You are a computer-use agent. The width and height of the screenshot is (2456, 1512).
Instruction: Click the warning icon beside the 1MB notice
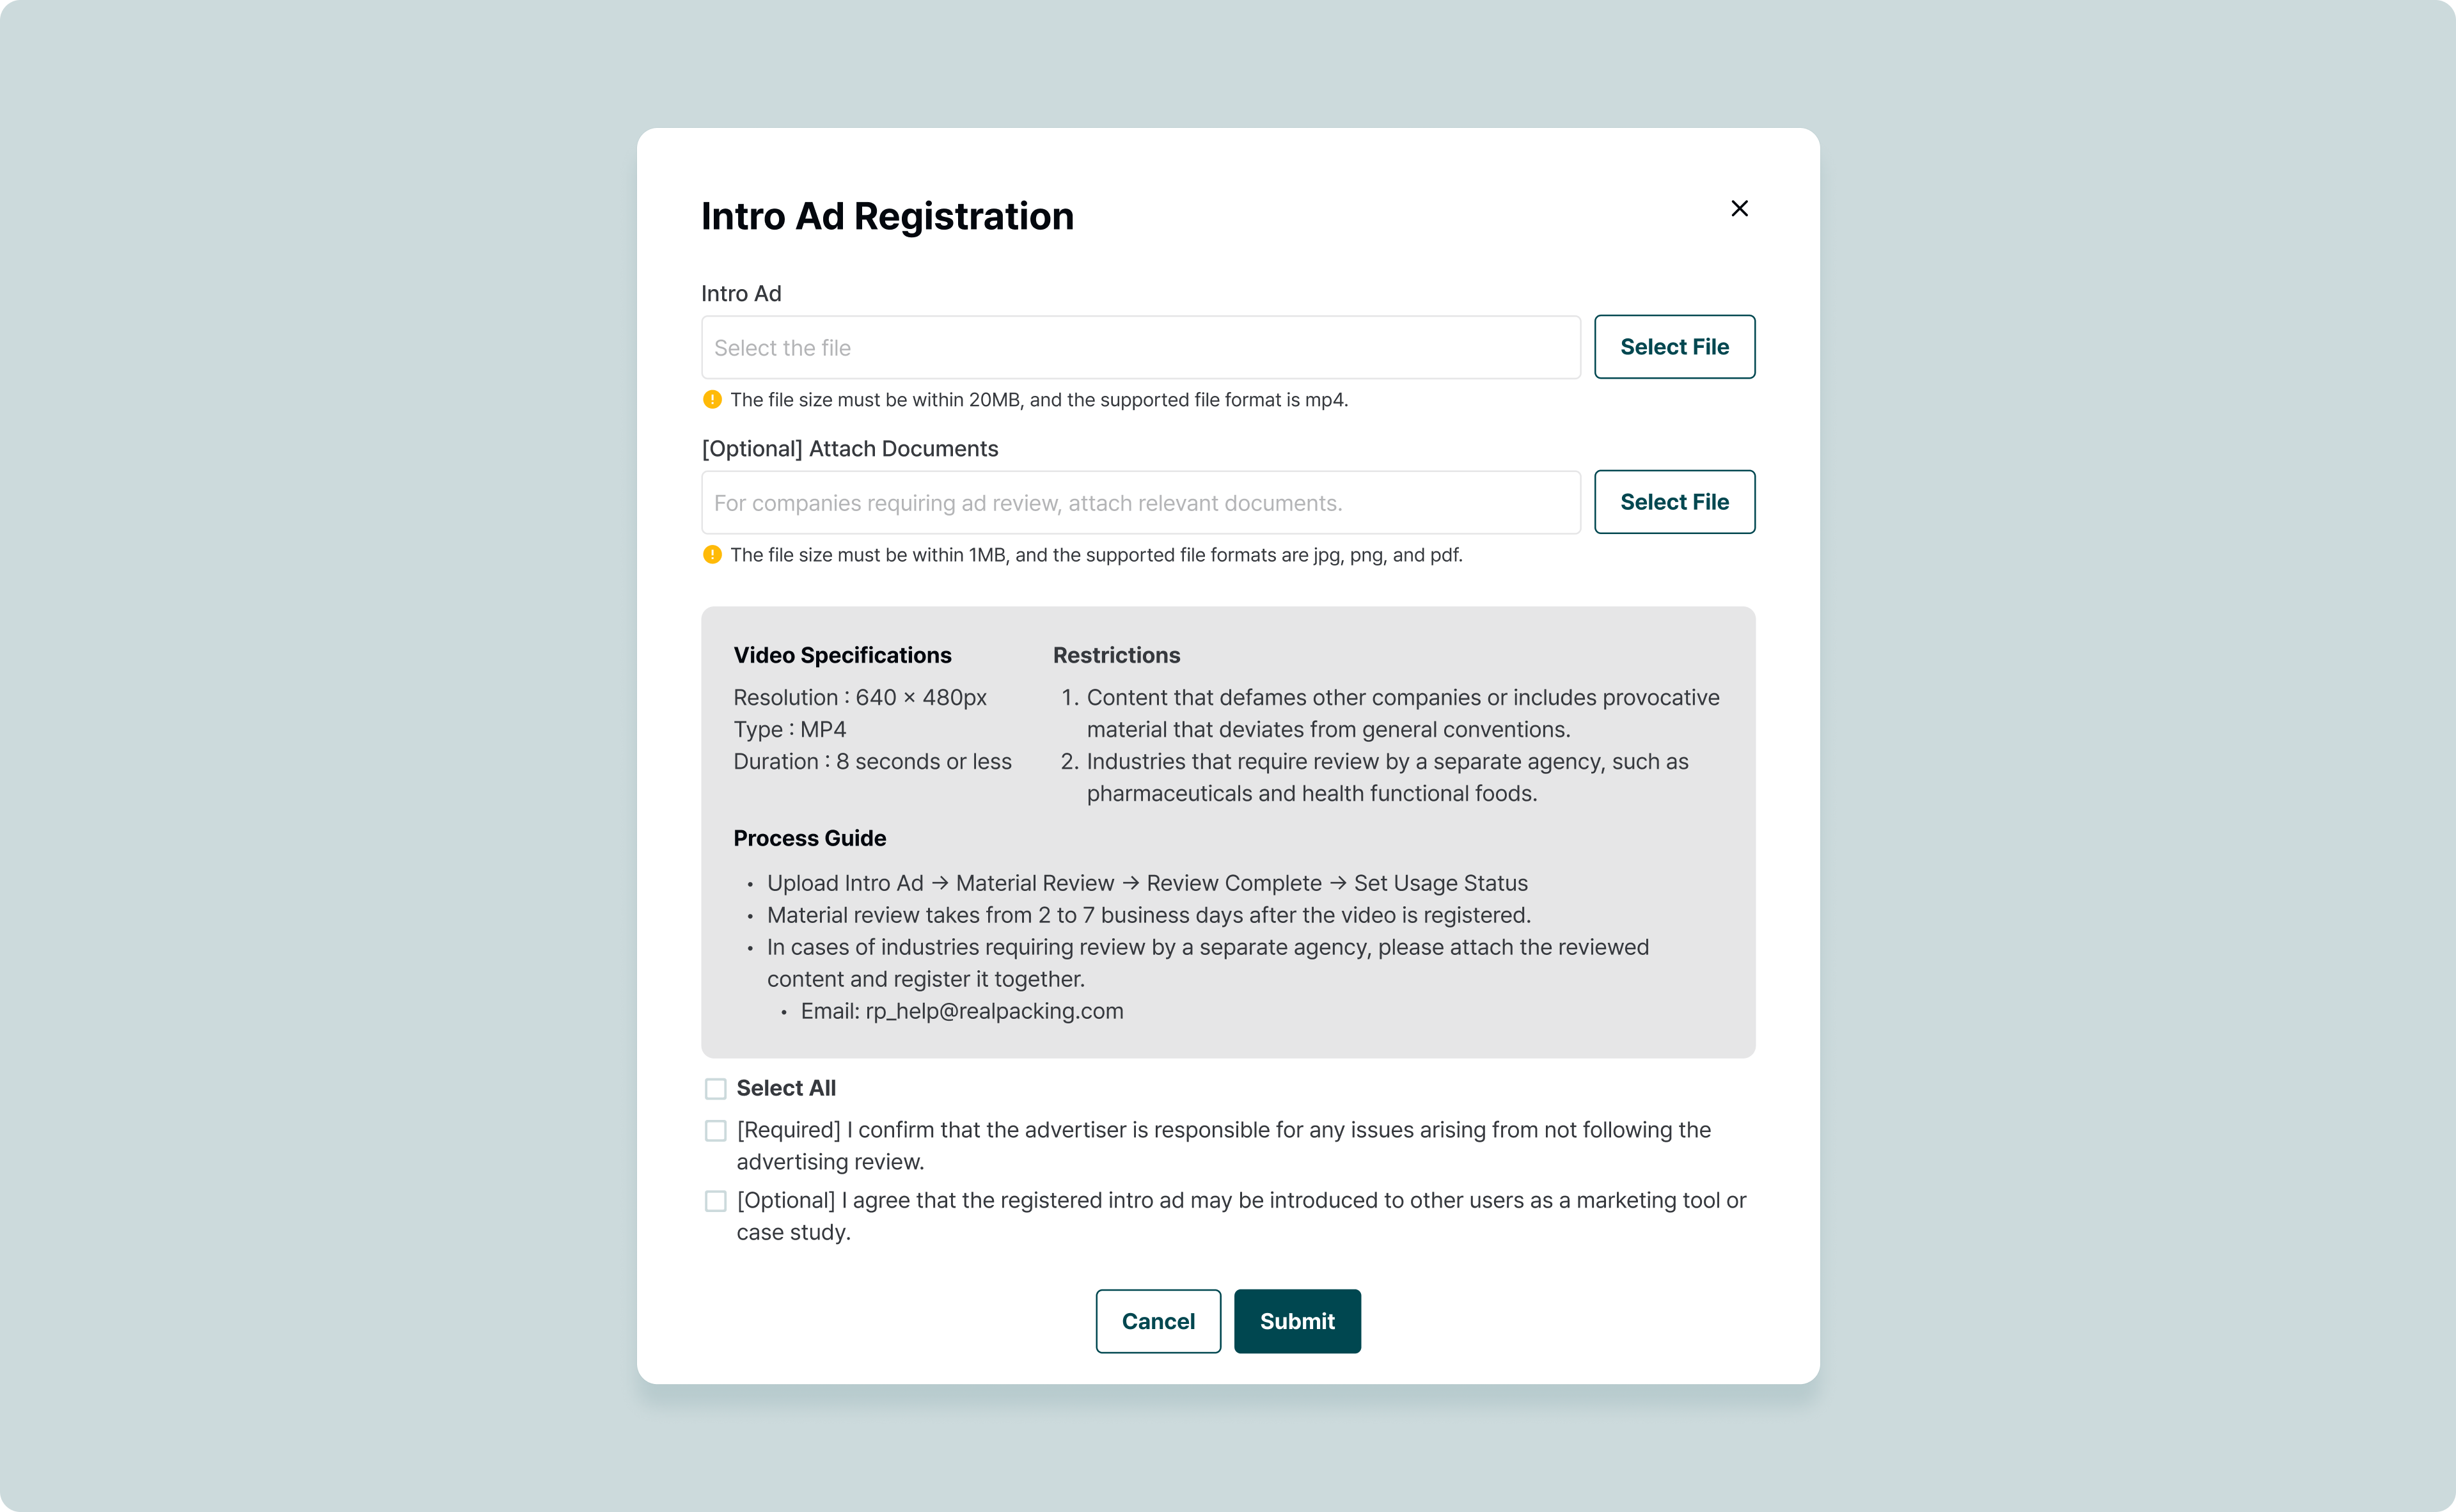click(x=712, y=555)
